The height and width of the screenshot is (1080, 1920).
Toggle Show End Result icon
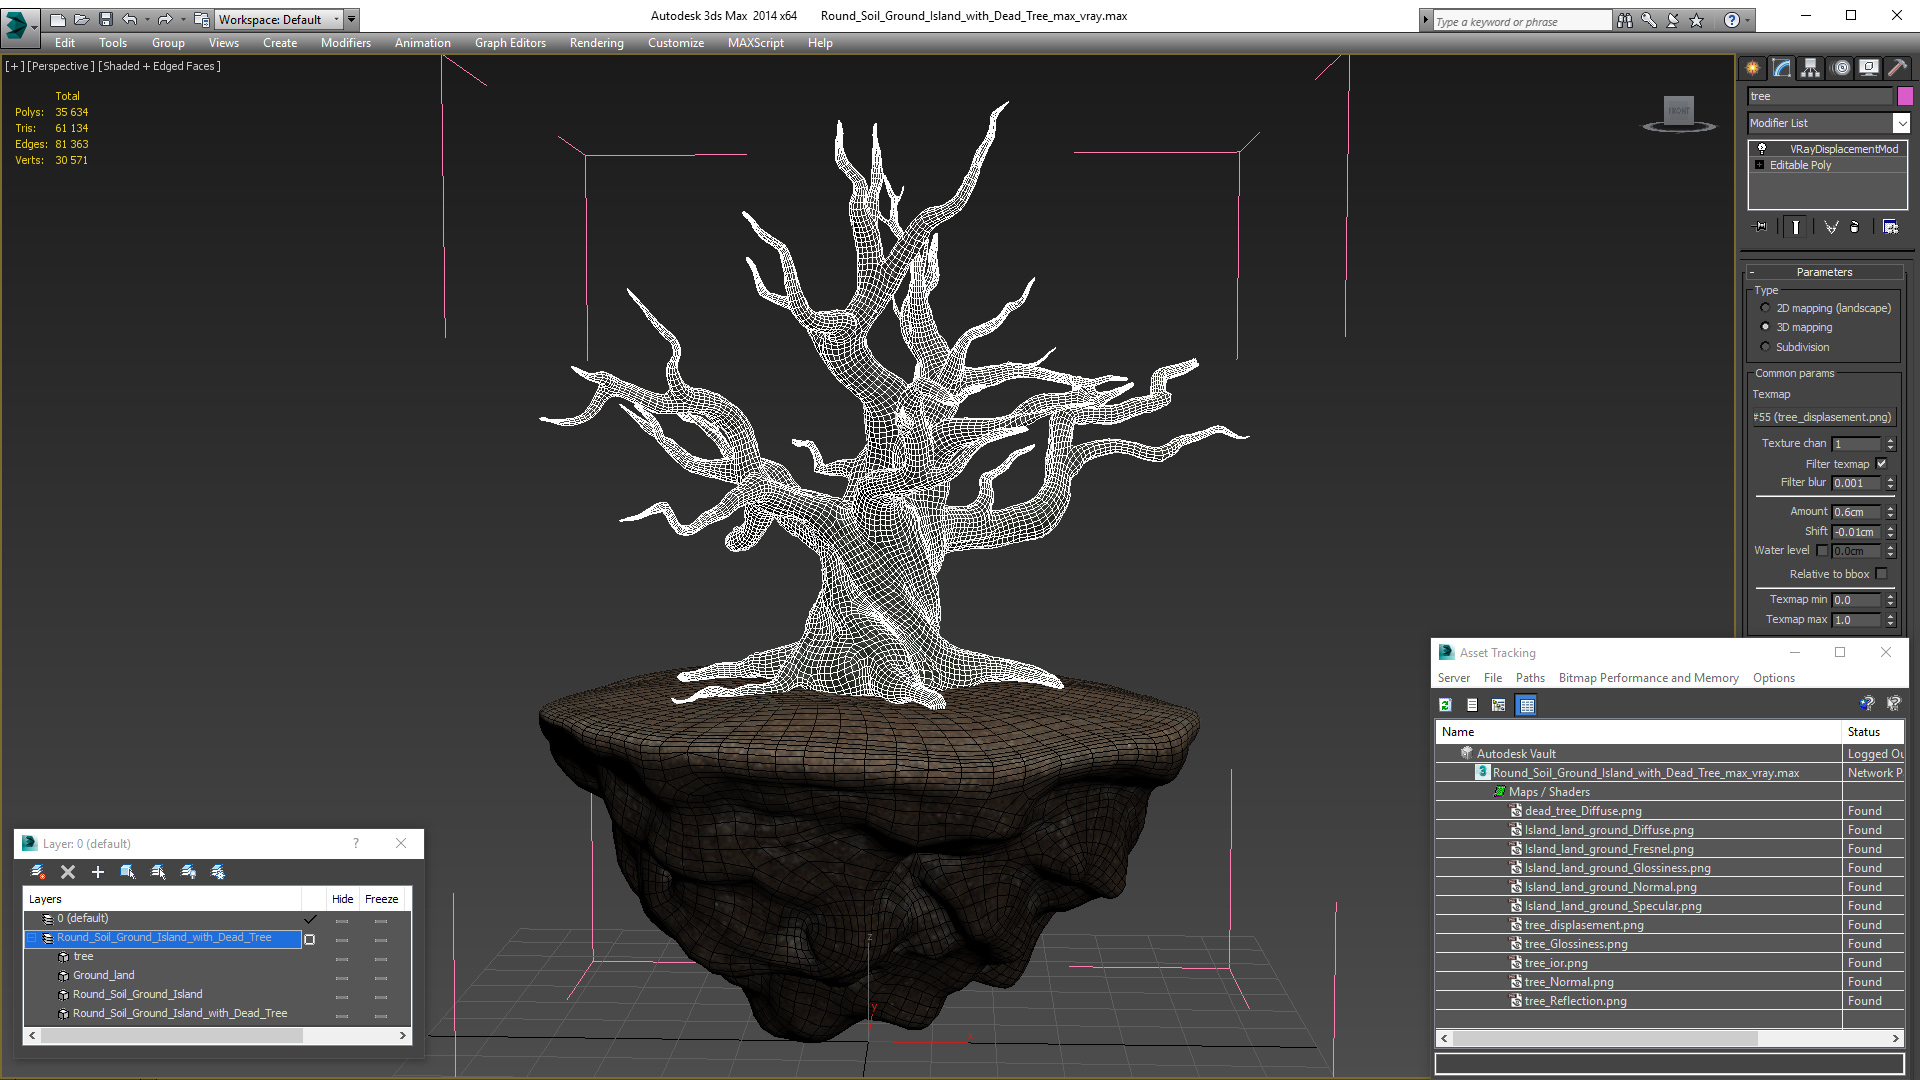[x=1796, y=227]
